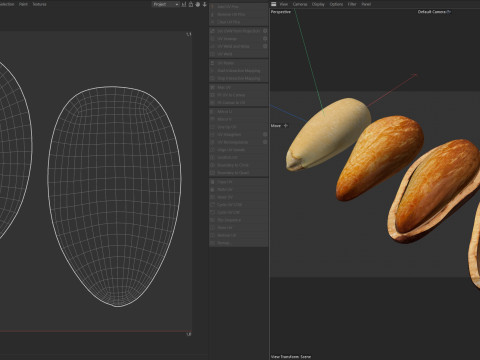This screenshot has width=480, height=360.
Task: Click the UV Relax command
Action: point(239,63)
